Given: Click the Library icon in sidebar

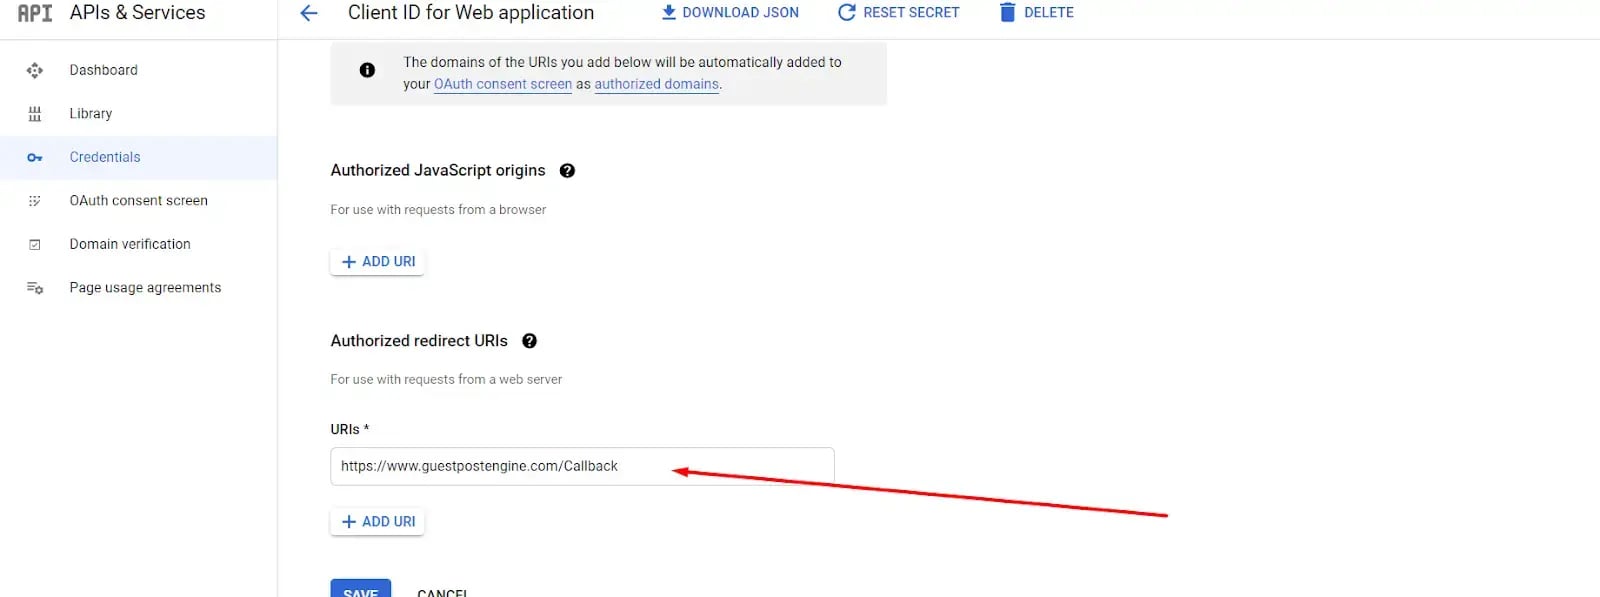Looking at the screenshot, I should pos(35,114).
